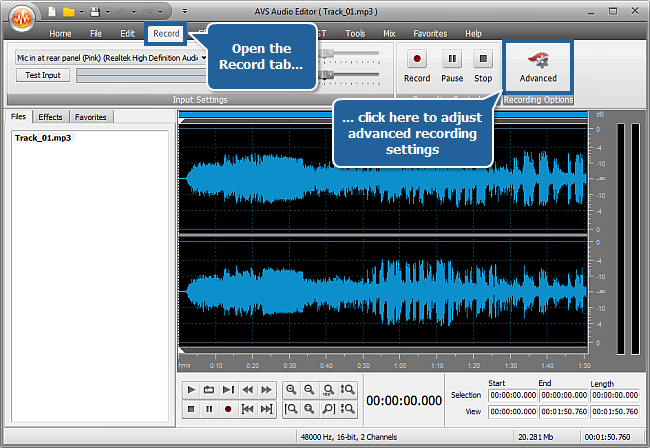Zoom to selection end bracket magnifier
The height and width of the screenshot is (448, 650).
pos(329,409)
